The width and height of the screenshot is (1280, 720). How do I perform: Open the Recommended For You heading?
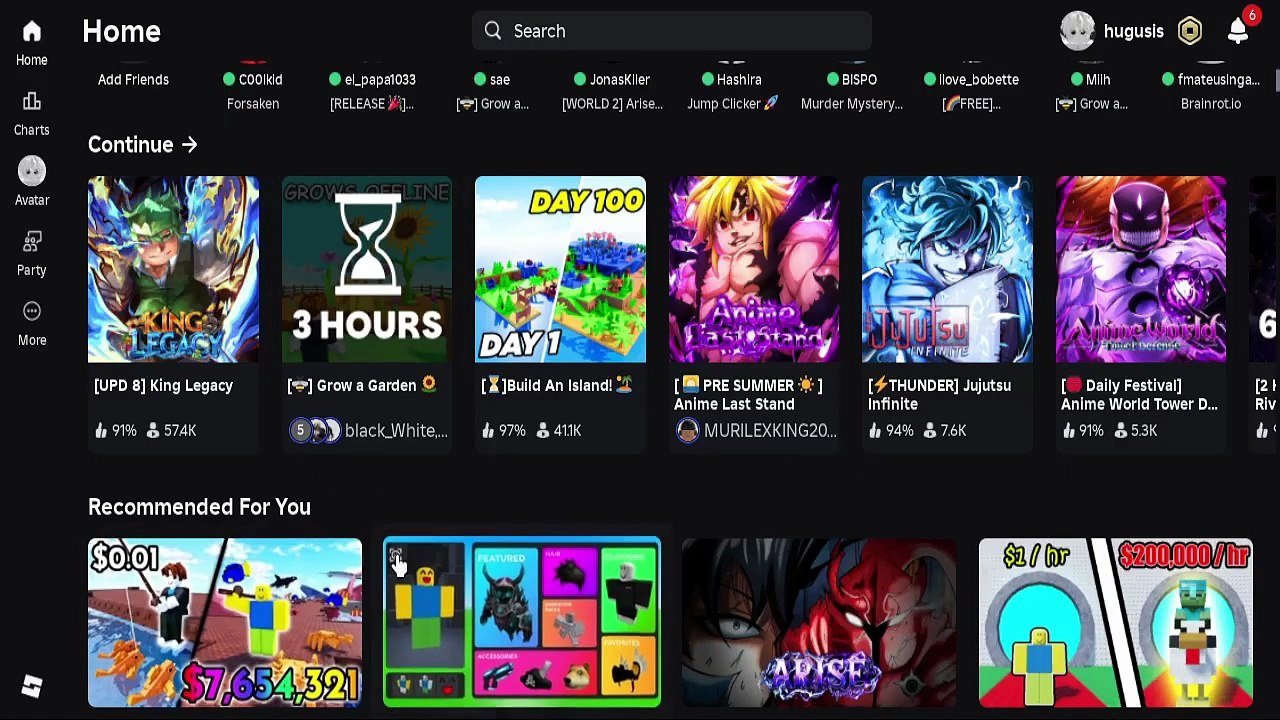(x=199, y=507)
